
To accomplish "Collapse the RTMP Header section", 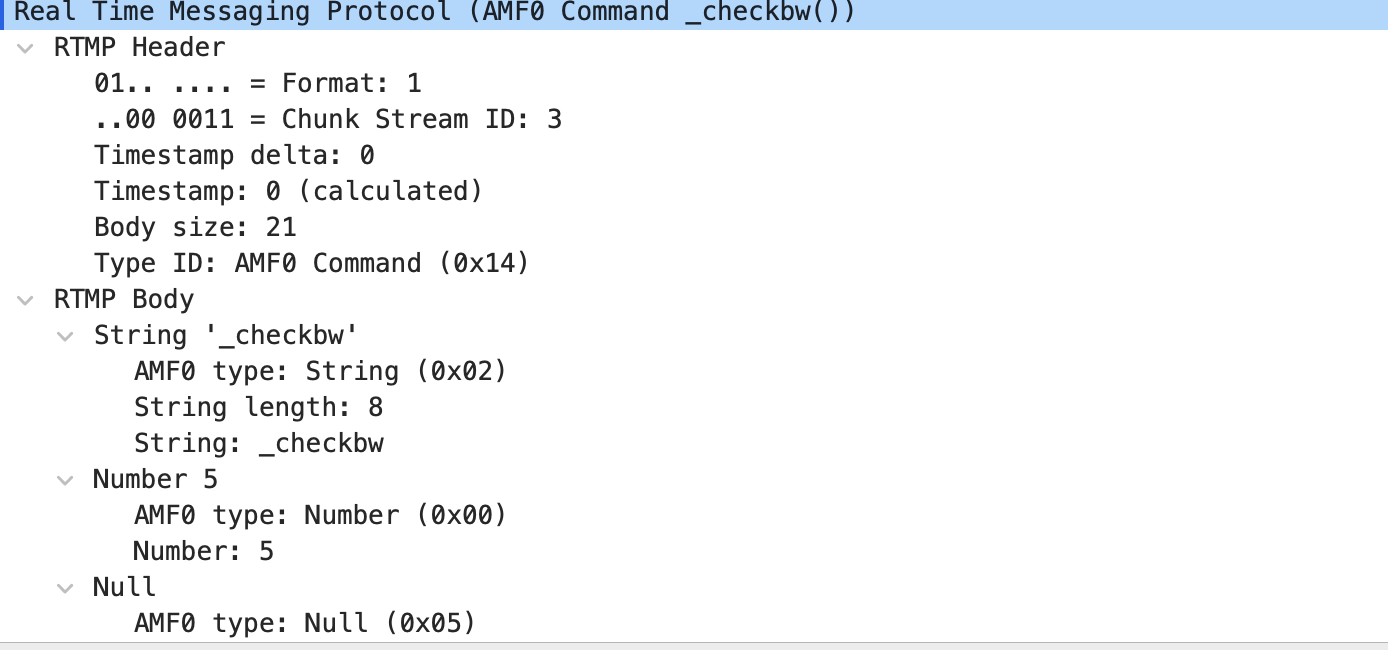I will point(26,48).
